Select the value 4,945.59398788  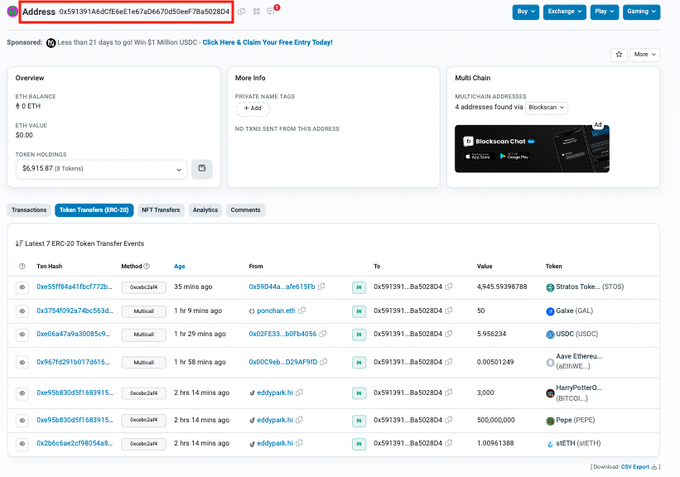click(x=502, y=287)
